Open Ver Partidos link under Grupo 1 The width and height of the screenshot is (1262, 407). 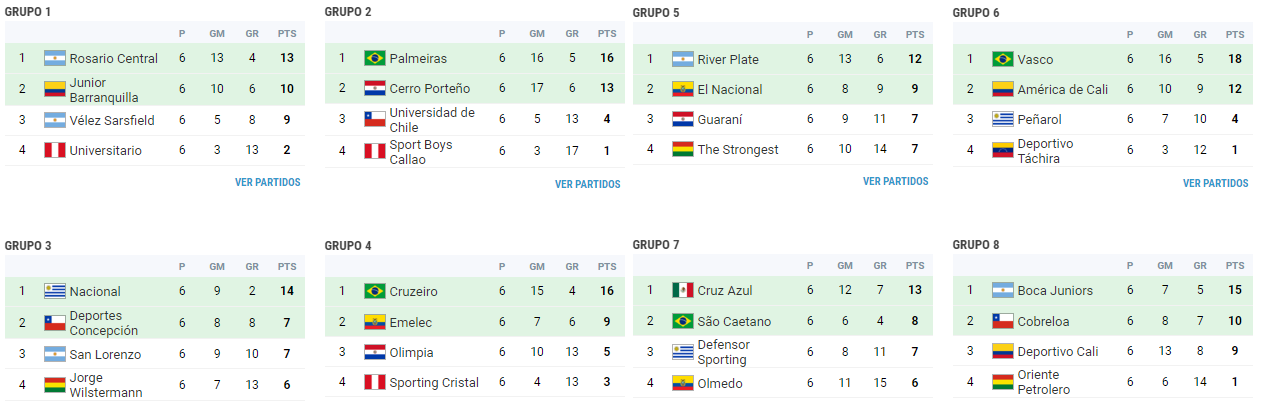pyautogui.click(x=267, y=183)
